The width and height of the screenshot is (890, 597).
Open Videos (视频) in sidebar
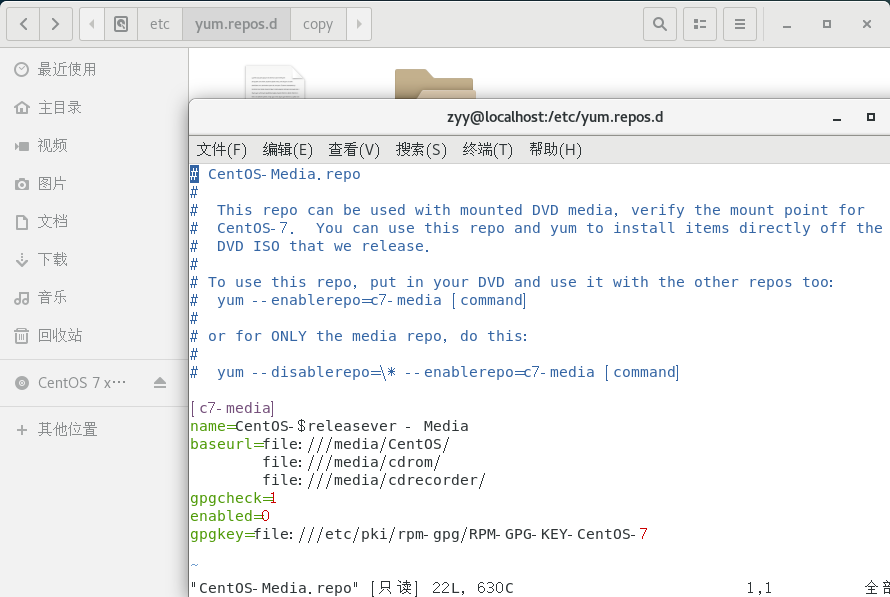94,145
